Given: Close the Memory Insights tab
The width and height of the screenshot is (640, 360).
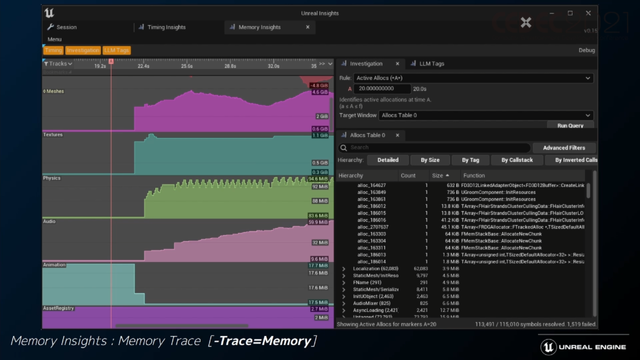Looking at the screenshot, I should pyautogui.click(x=308, y=27).
